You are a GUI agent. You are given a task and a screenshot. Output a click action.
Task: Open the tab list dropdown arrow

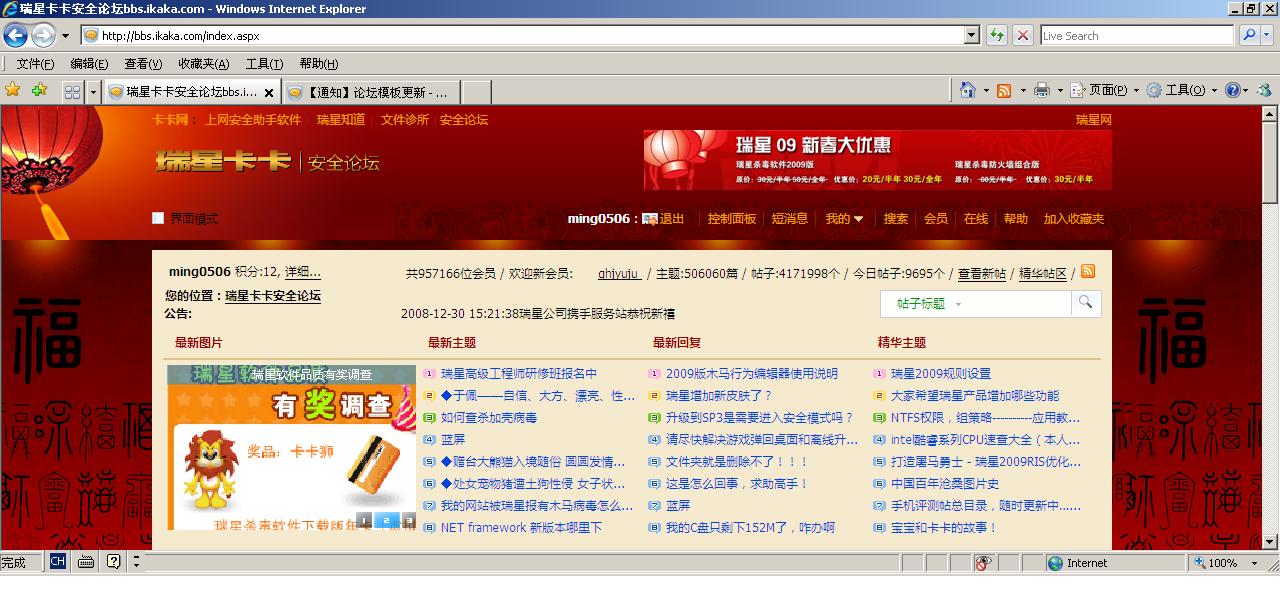click(93, 92)
